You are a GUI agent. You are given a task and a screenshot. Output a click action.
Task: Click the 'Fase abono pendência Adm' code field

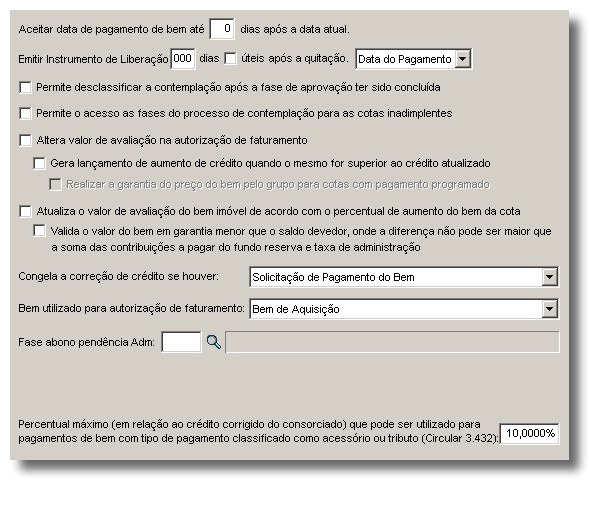coord(181,342)
